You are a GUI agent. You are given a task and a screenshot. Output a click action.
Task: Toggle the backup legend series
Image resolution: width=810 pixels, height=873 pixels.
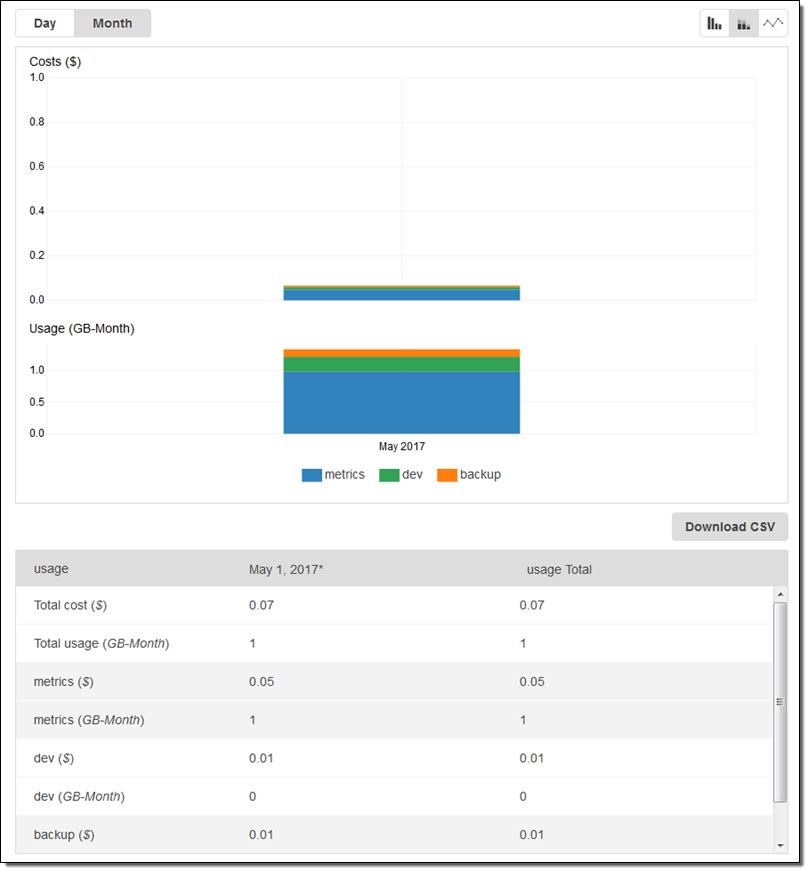(480, 475)
